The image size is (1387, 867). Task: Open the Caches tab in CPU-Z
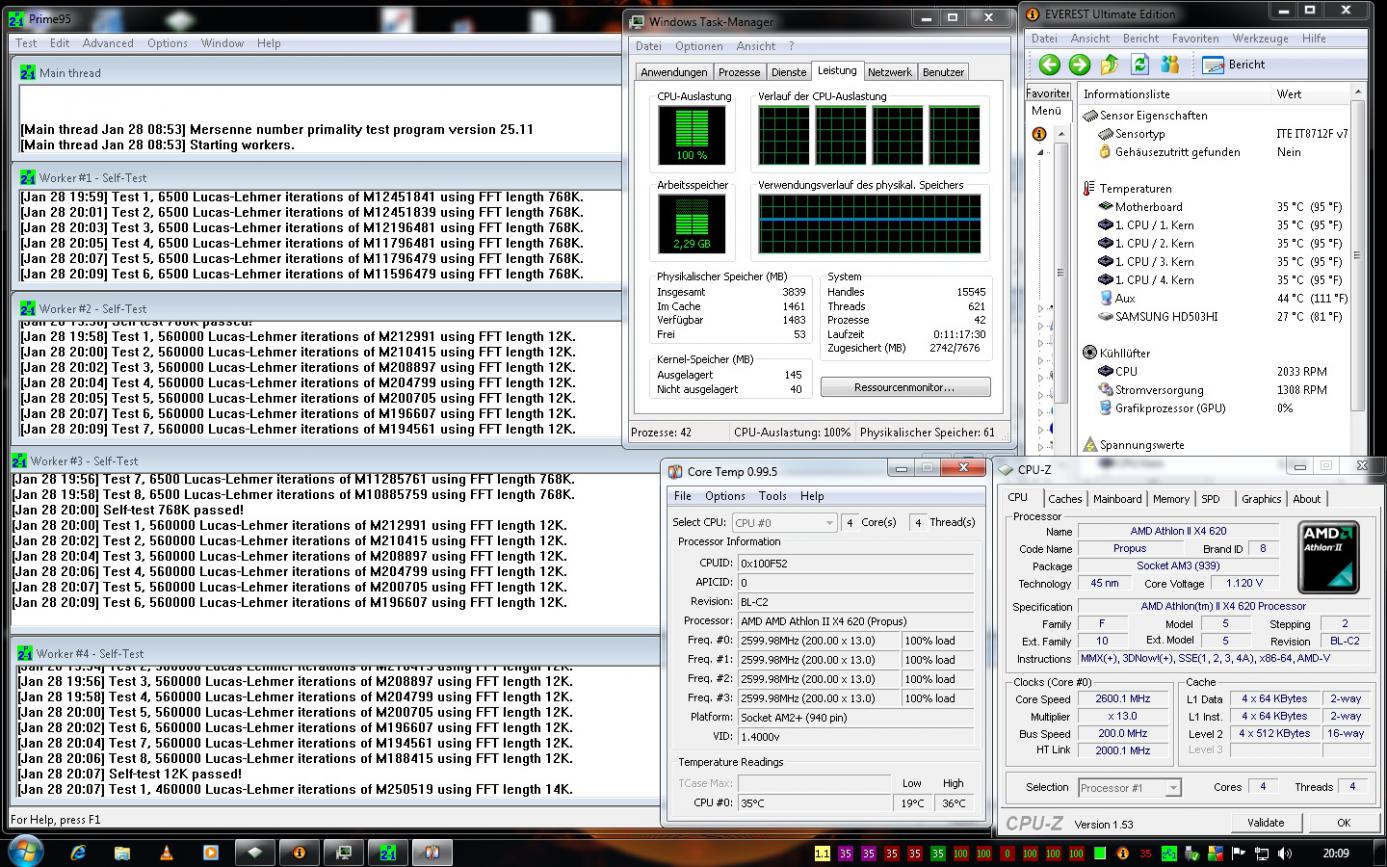pos(1064,499)
